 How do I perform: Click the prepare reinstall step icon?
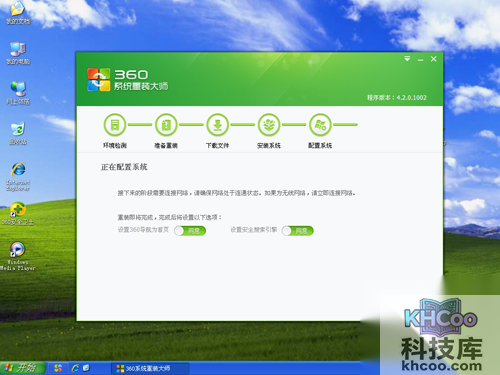pos(166,125)
